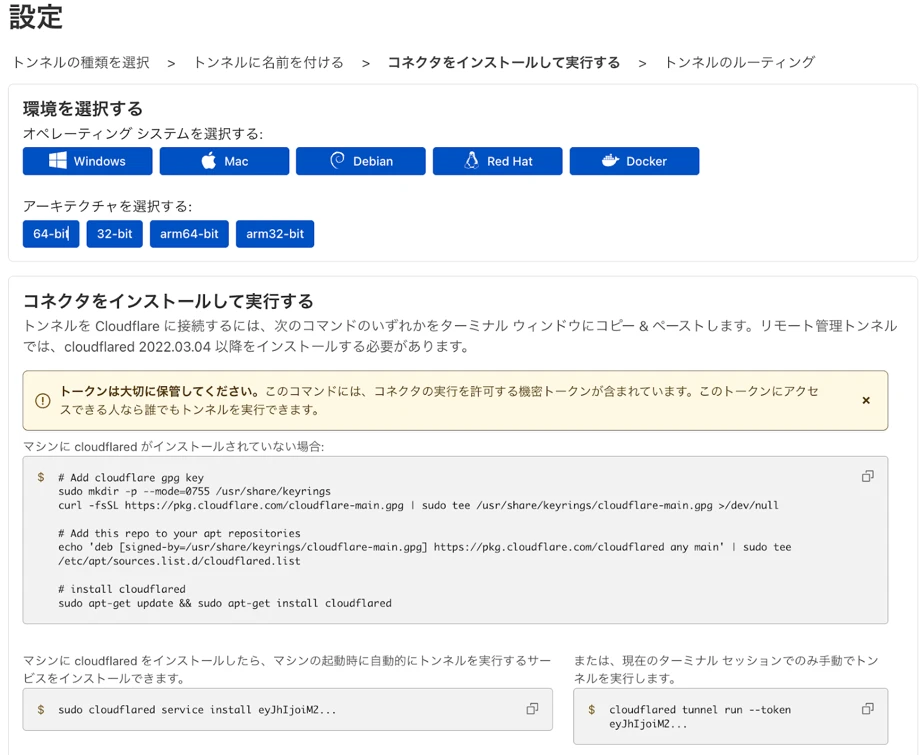Pick the 32-bit architecture
924x755 pixels.
[x=114, y=234]
